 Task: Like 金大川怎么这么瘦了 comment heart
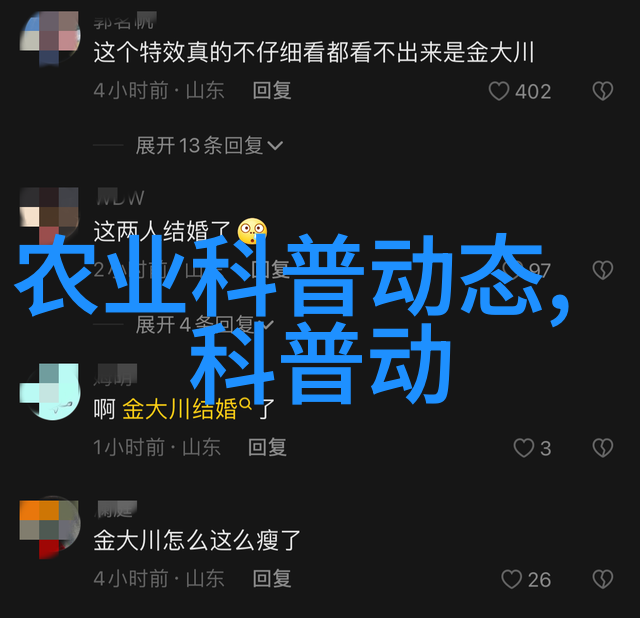pyautogui.click(x=511, y=579)
